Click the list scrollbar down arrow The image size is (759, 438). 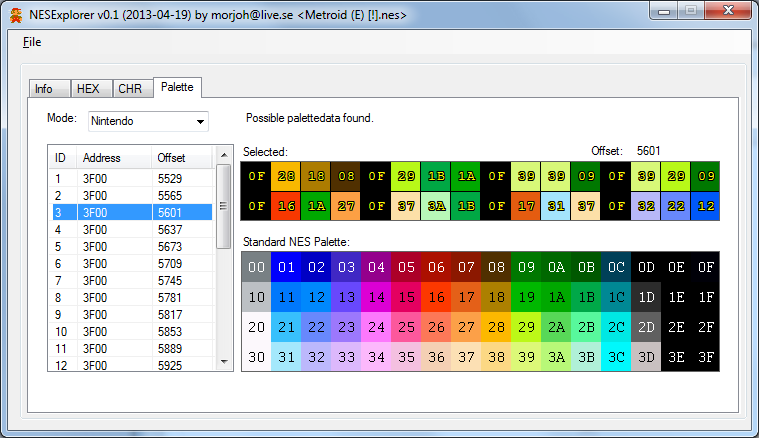[x=224, y=362]
